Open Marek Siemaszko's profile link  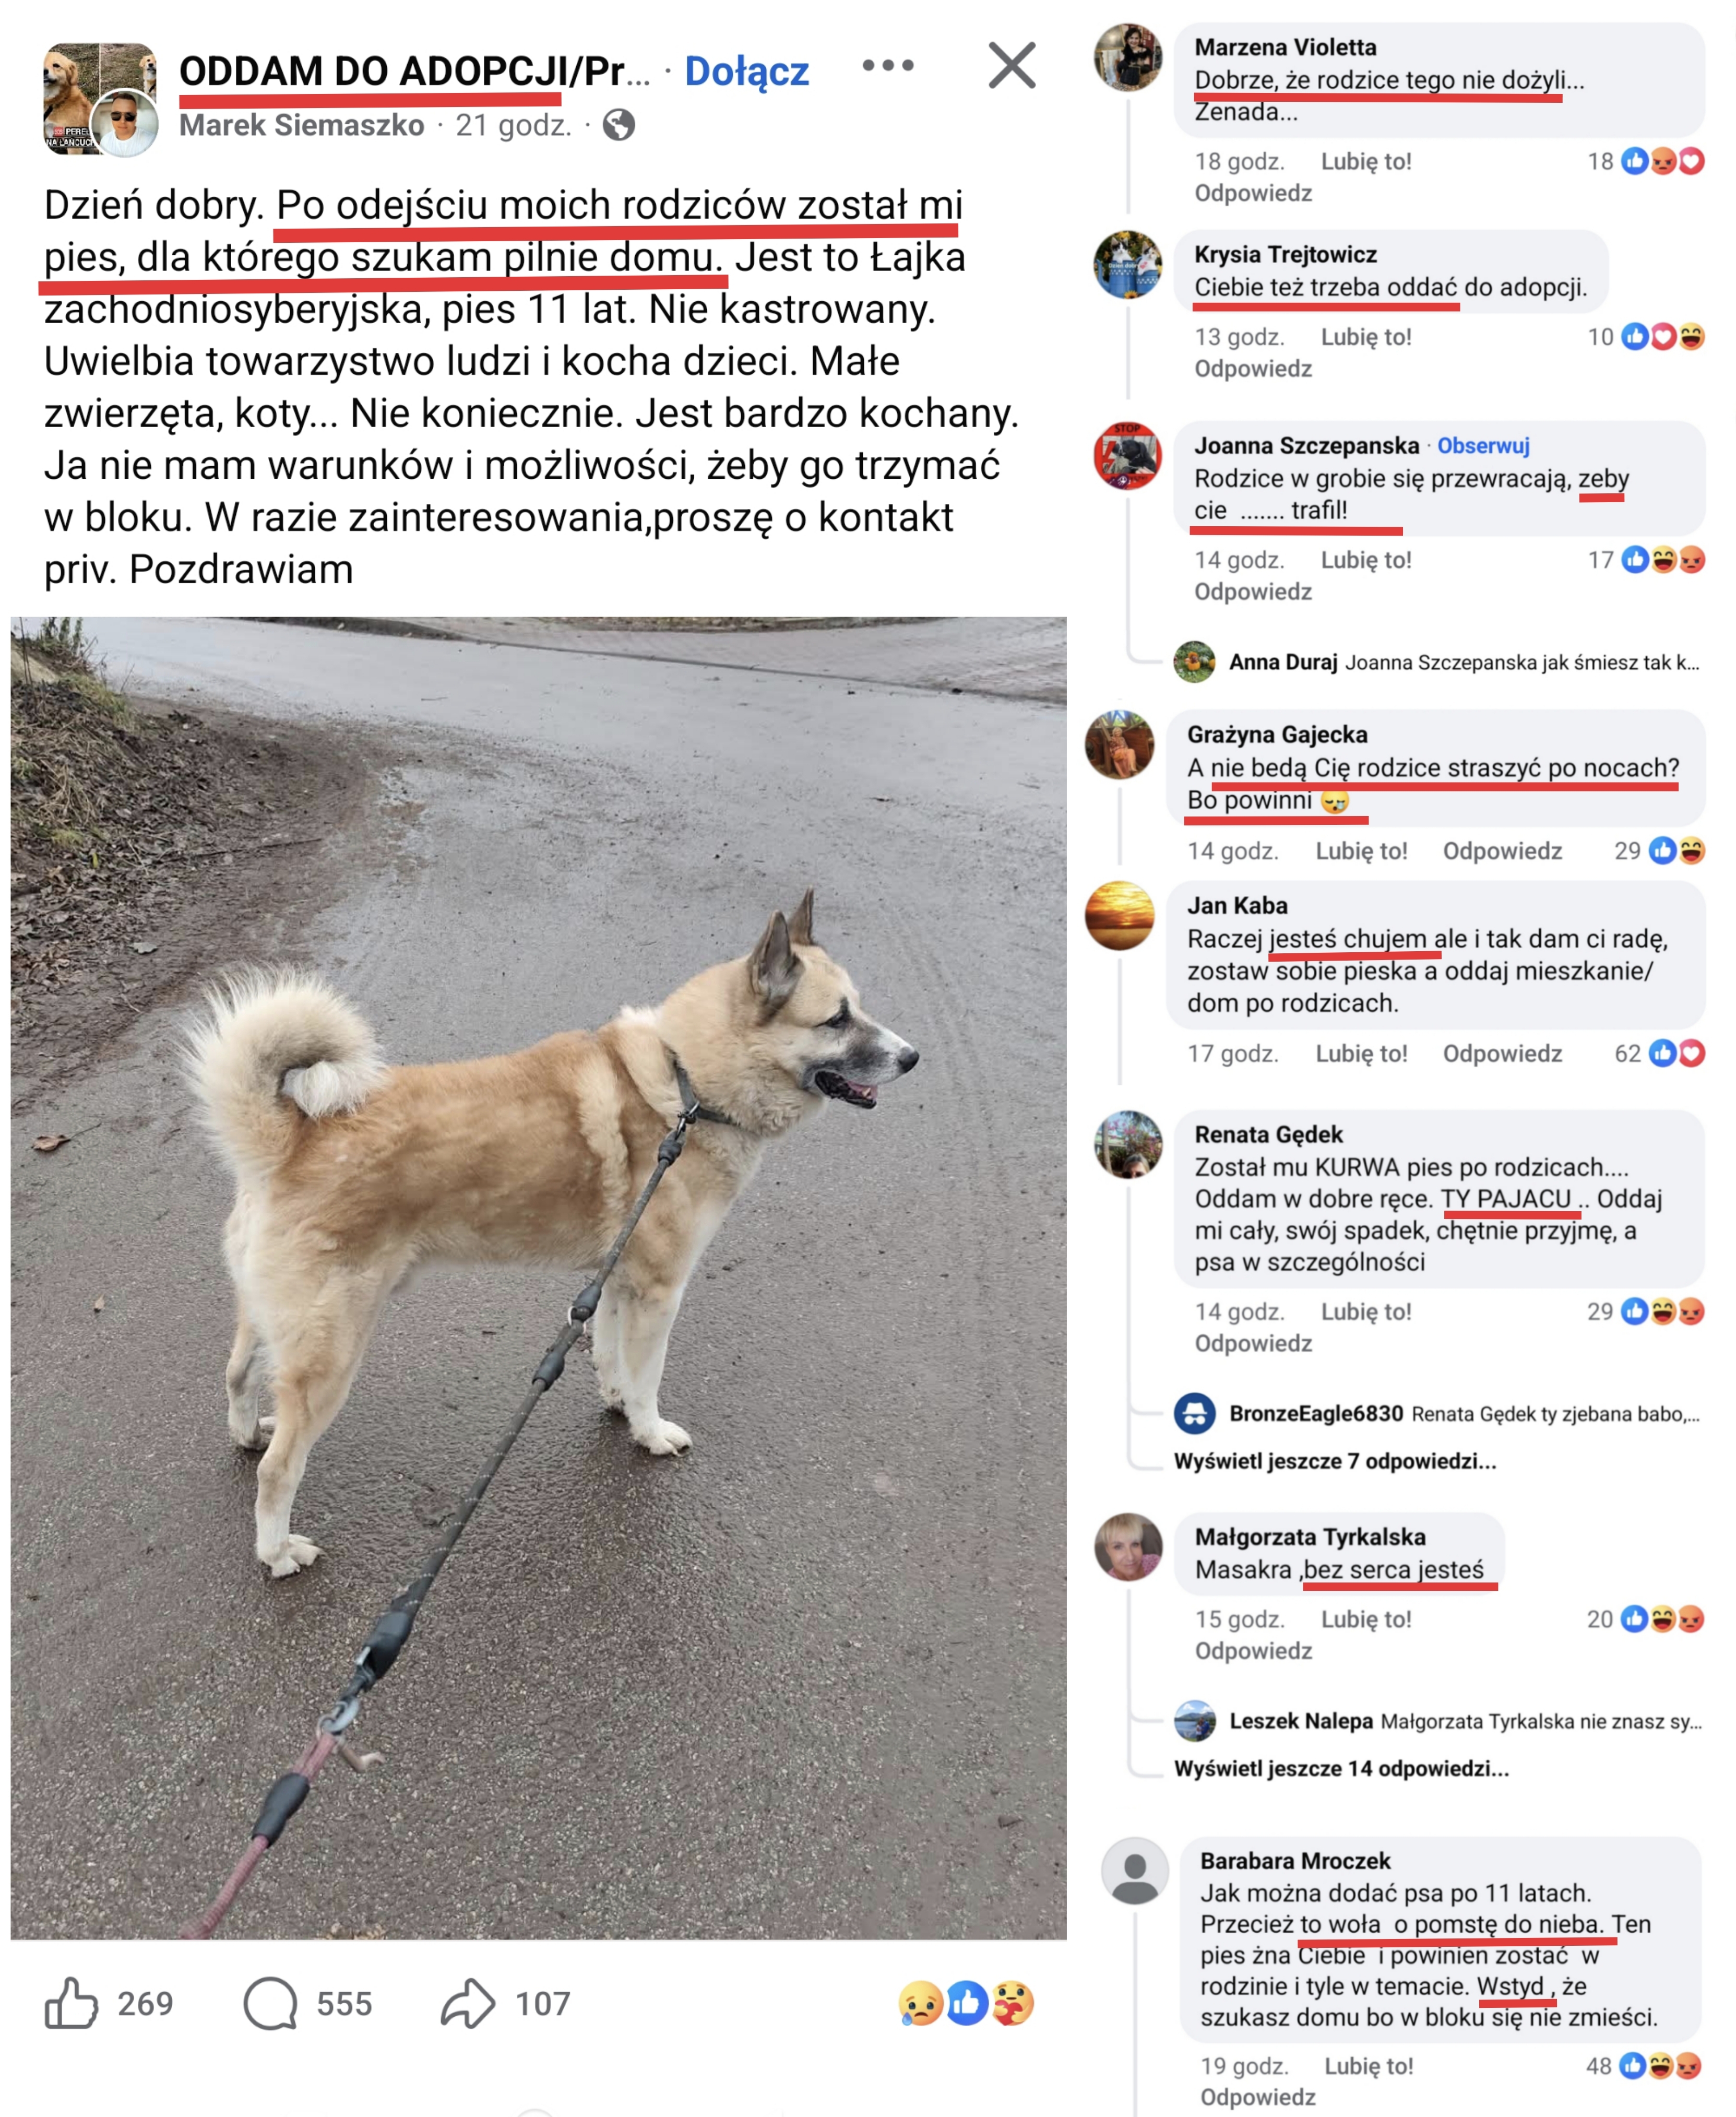coord(302,125)
